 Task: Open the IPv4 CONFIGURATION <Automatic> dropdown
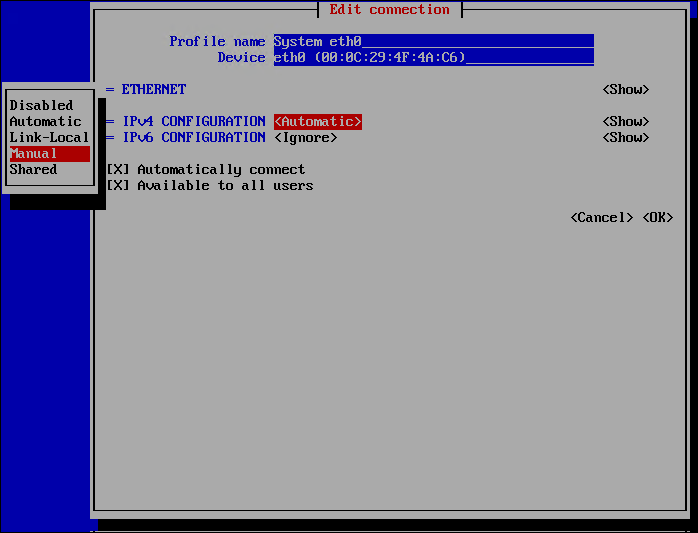pyautogui.click(x=318, y=122)
